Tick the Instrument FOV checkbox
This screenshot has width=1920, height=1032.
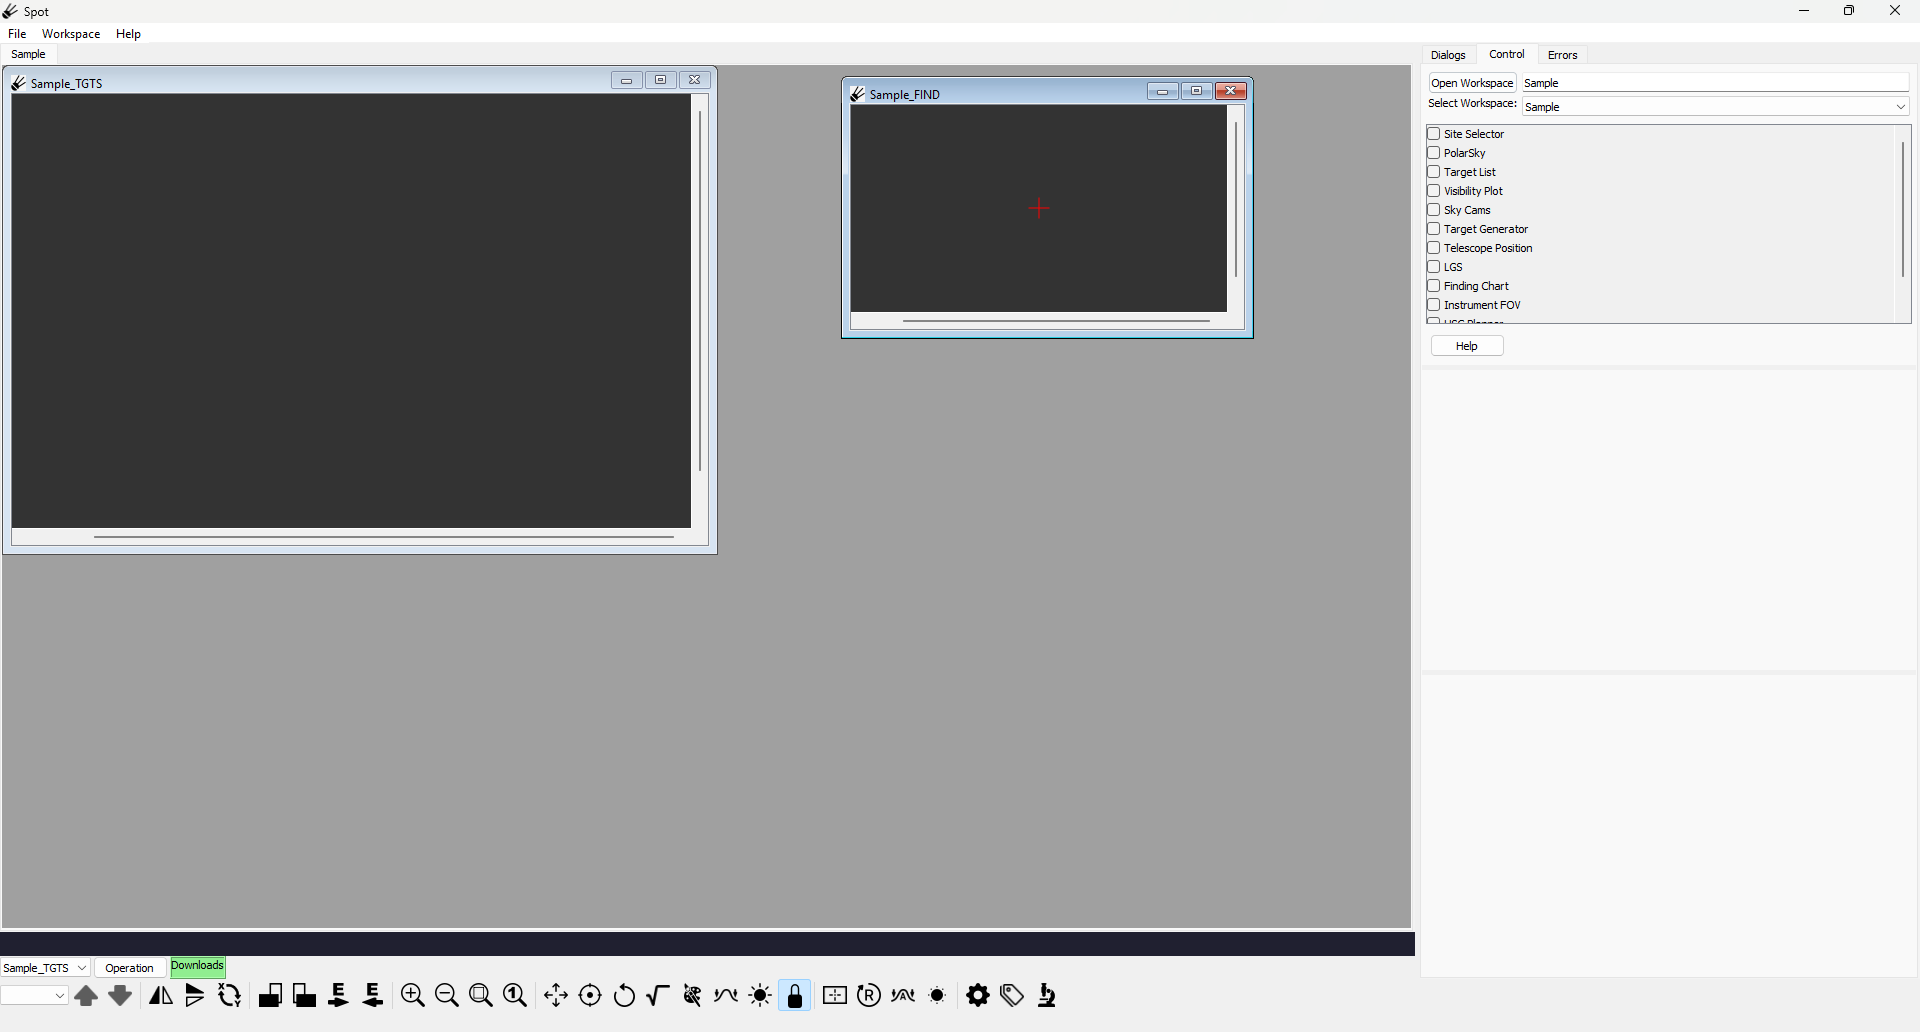coord(1434,305)
